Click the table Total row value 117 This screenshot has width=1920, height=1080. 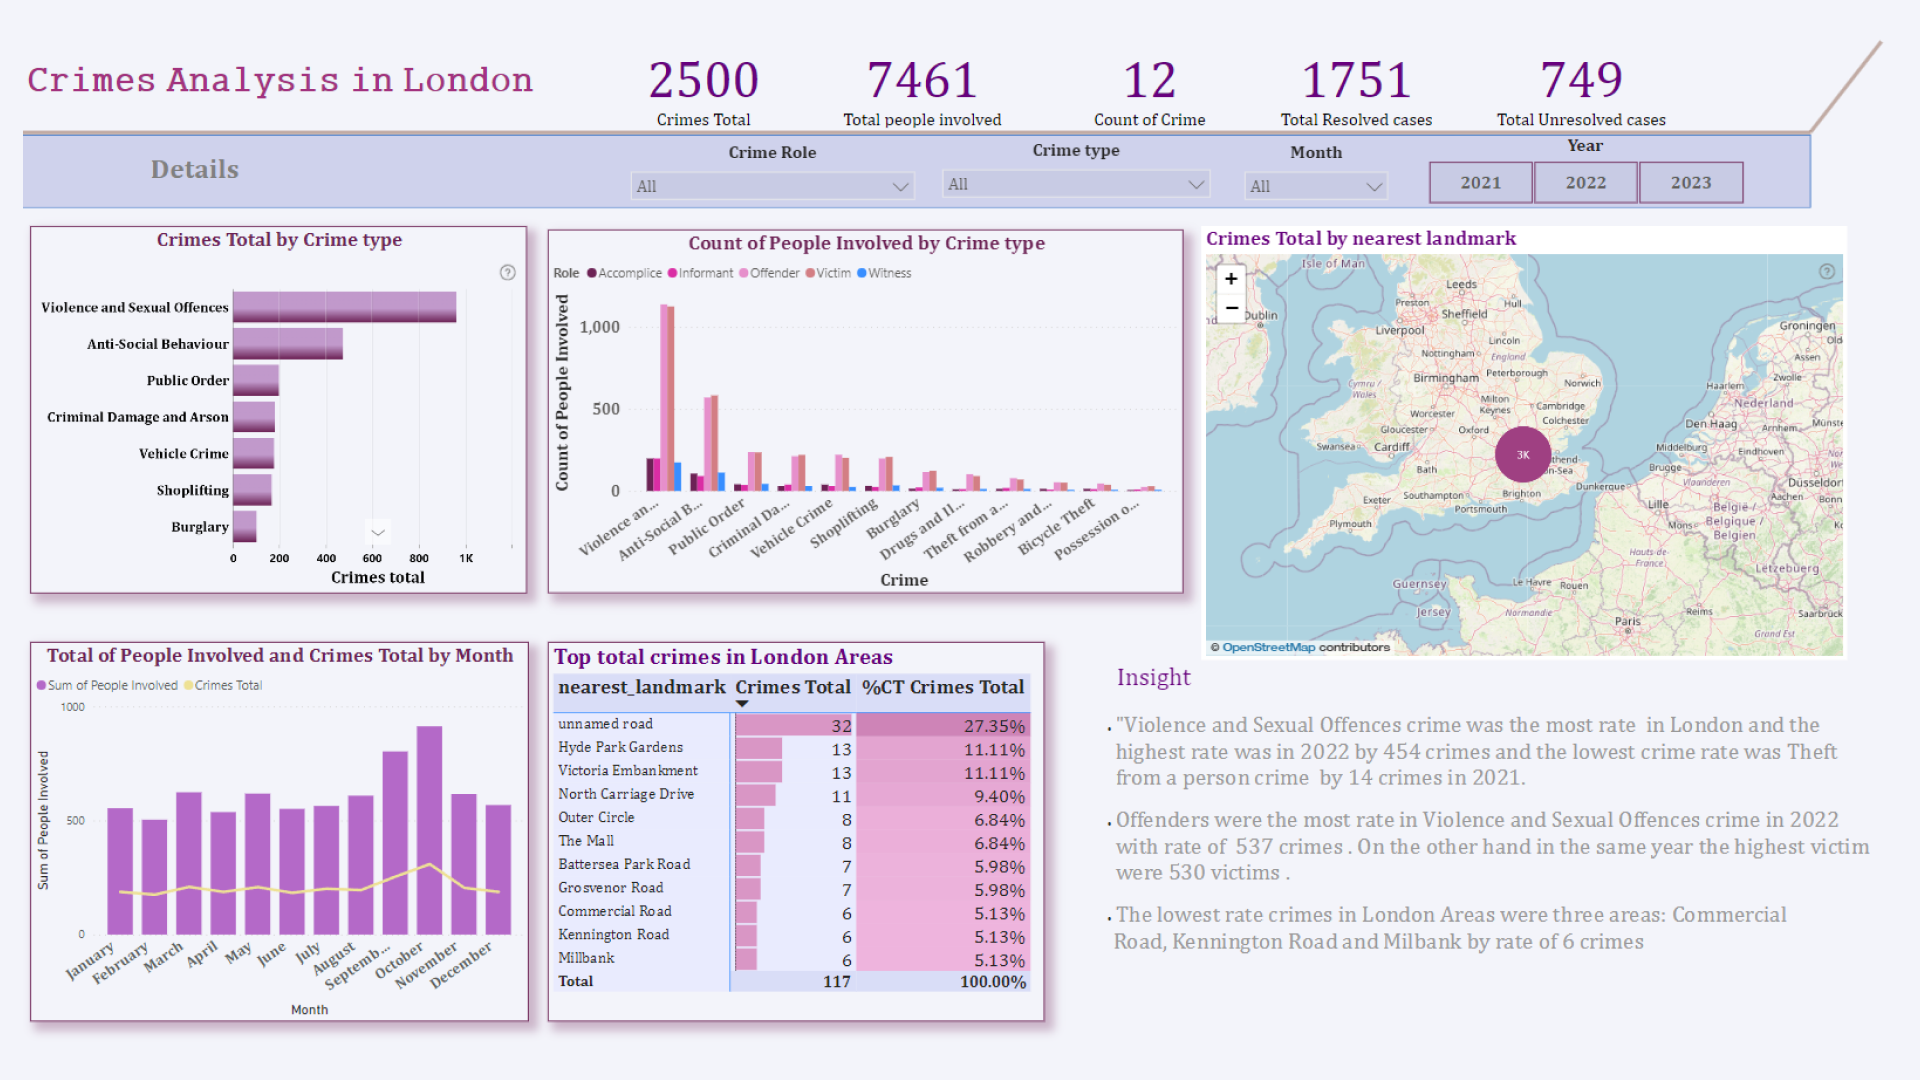(x=836, y=982)
